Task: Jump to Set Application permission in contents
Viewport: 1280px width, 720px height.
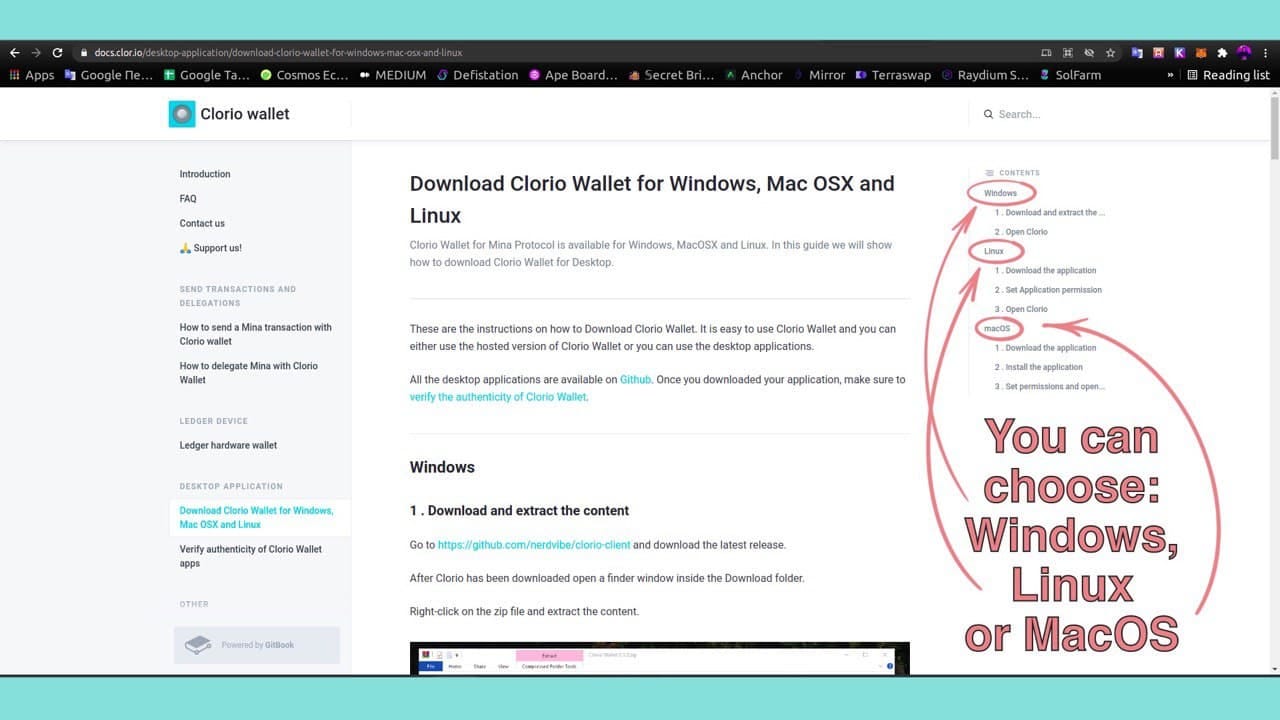Action: (1048, 290)
